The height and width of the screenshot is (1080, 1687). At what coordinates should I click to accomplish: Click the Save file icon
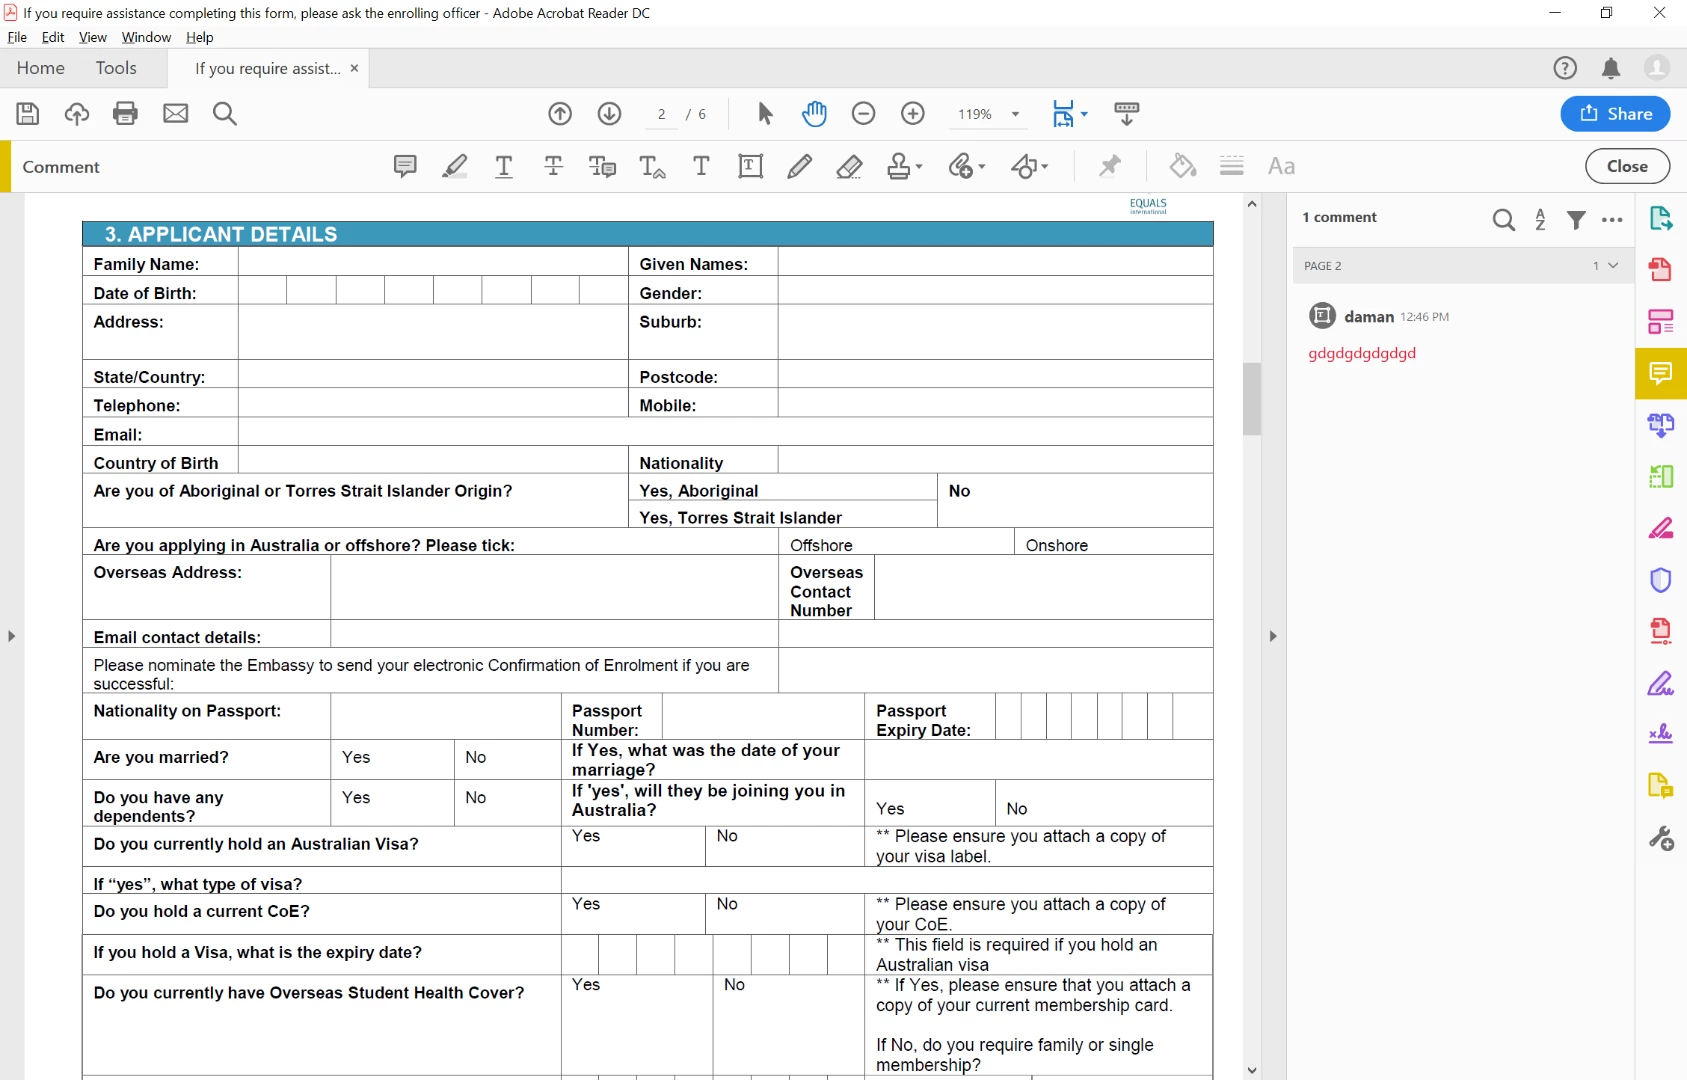click(x=28, y=114)
